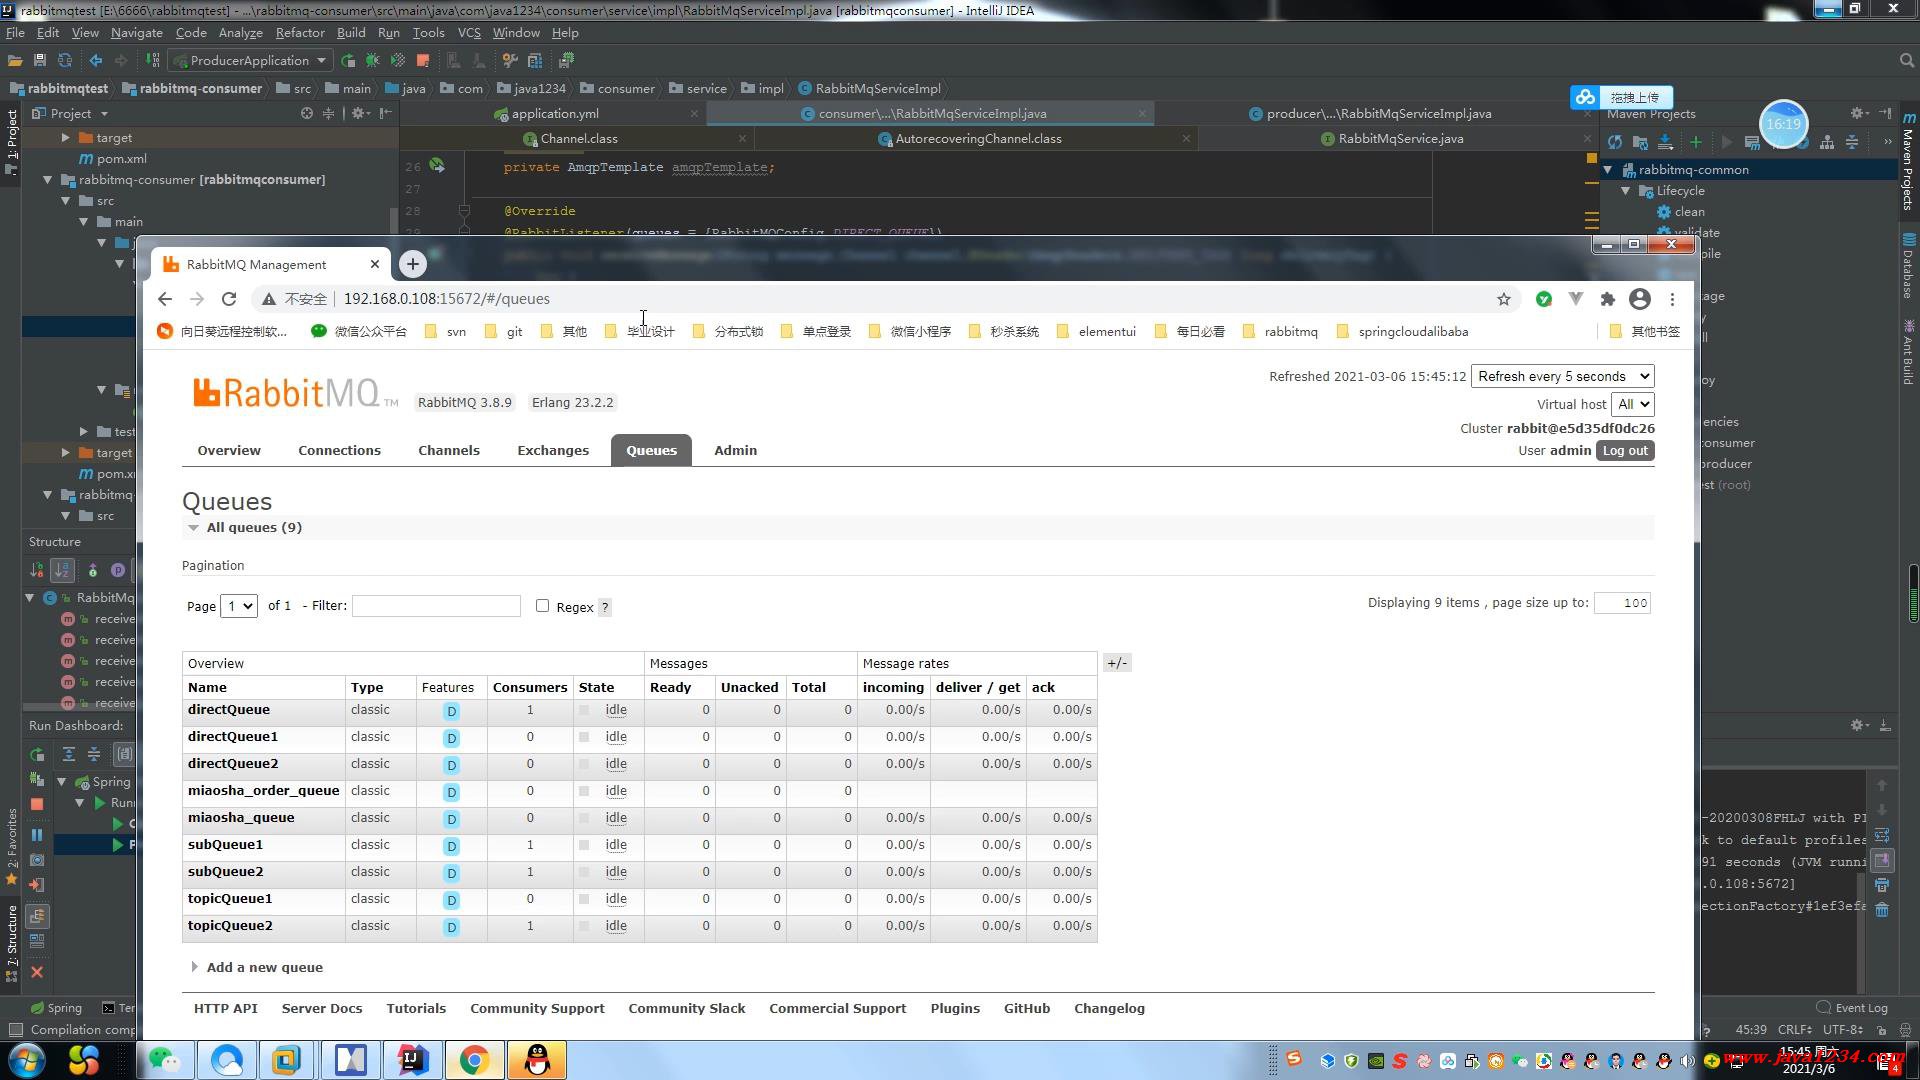Viewport: 1920px width, 1080px height.
Task: Switch to the Admin tab in RabbitMQ
Action: coord(735,450)
